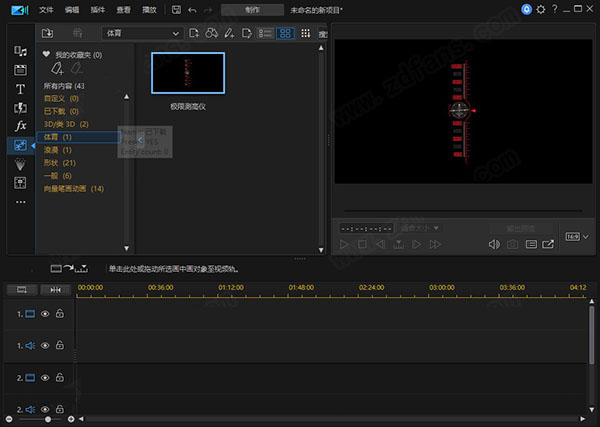Open the 文件 menu
Viewport: 600px width, 427px height.
[46, 10]
